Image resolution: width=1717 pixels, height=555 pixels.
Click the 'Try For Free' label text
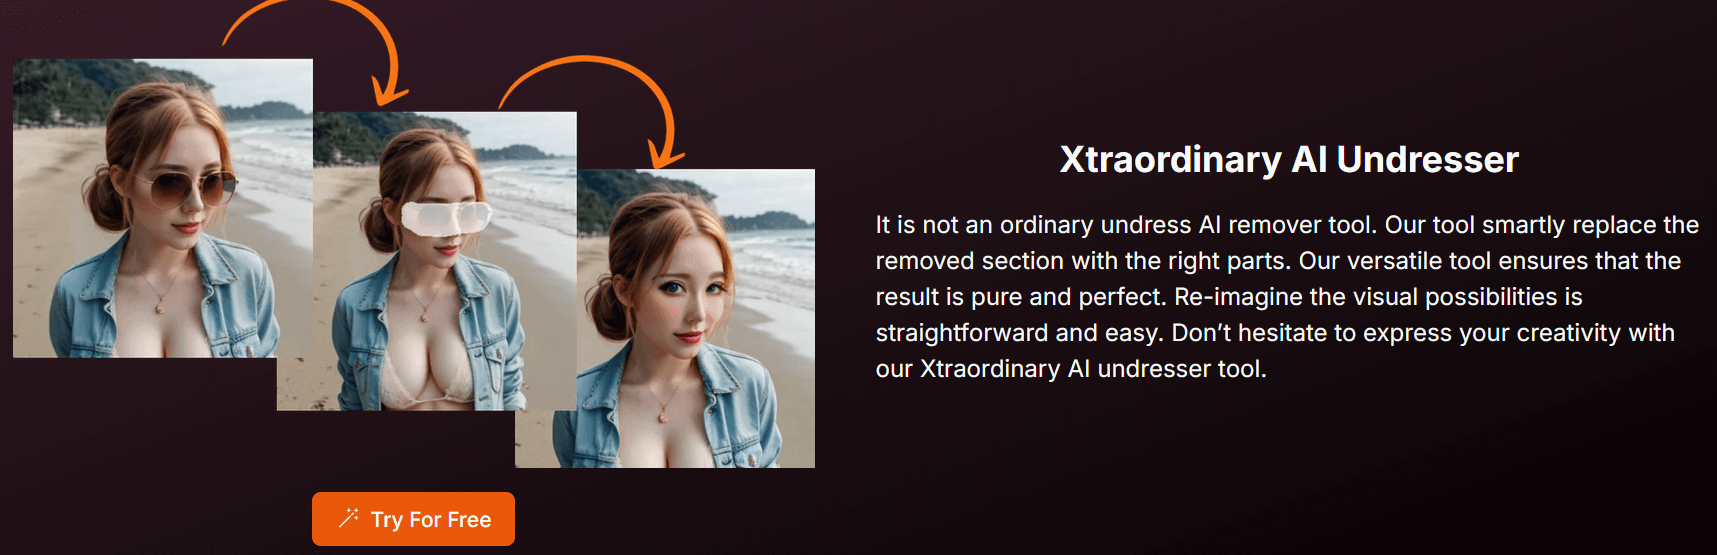(x=431, y=520)
